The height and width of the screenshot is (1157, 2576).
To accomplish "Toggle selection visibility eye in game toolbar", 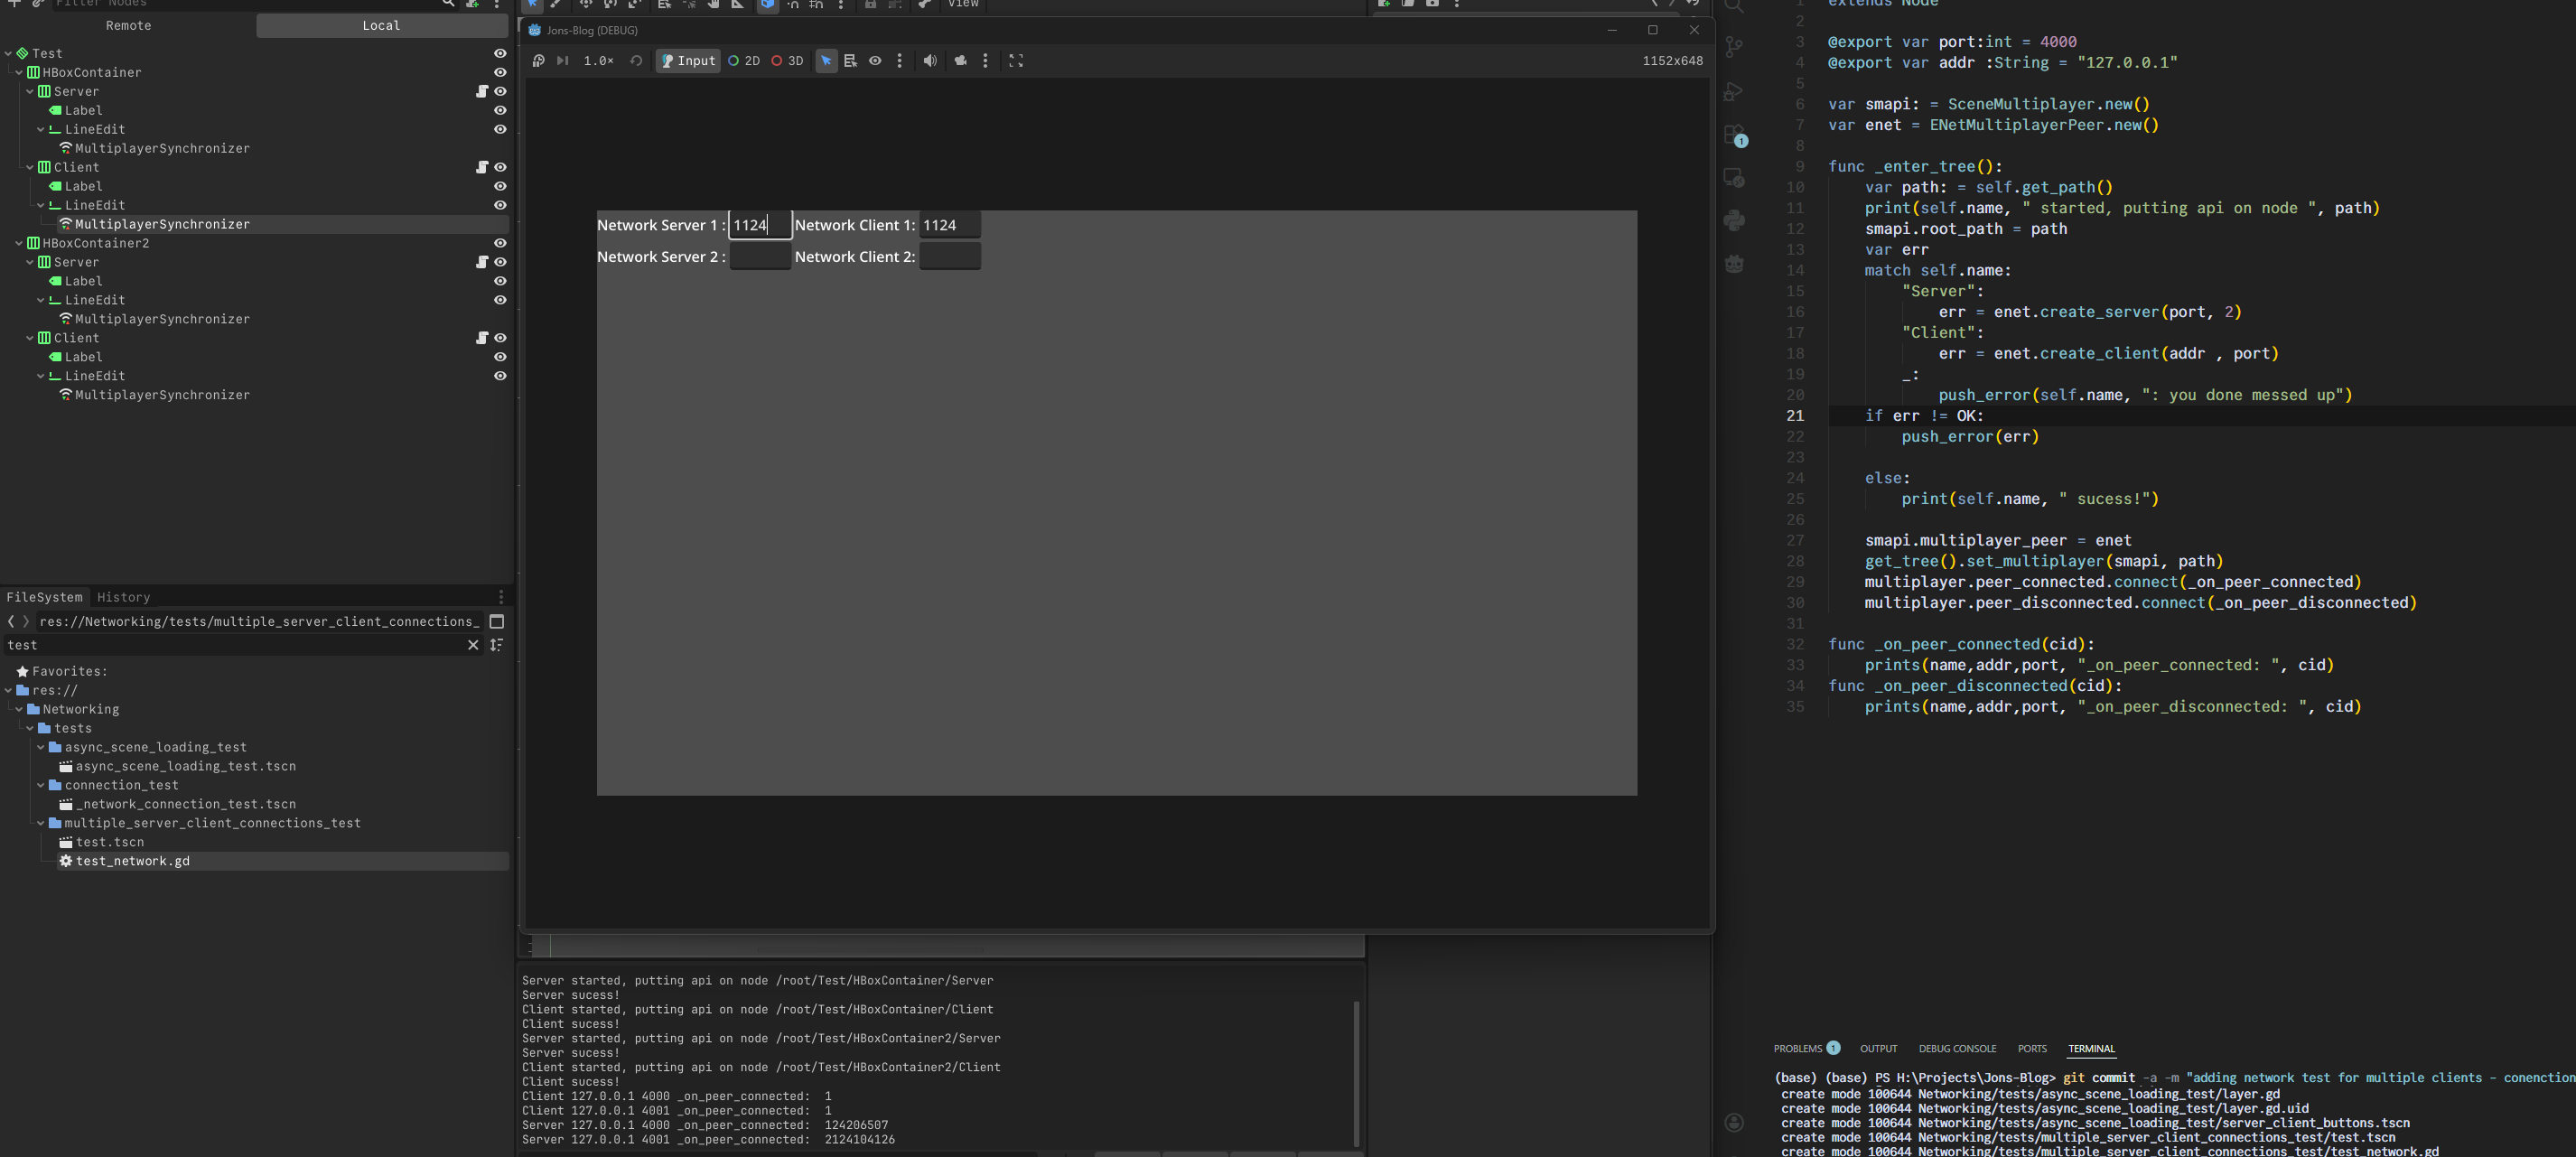I will click(x=875, y=61).
